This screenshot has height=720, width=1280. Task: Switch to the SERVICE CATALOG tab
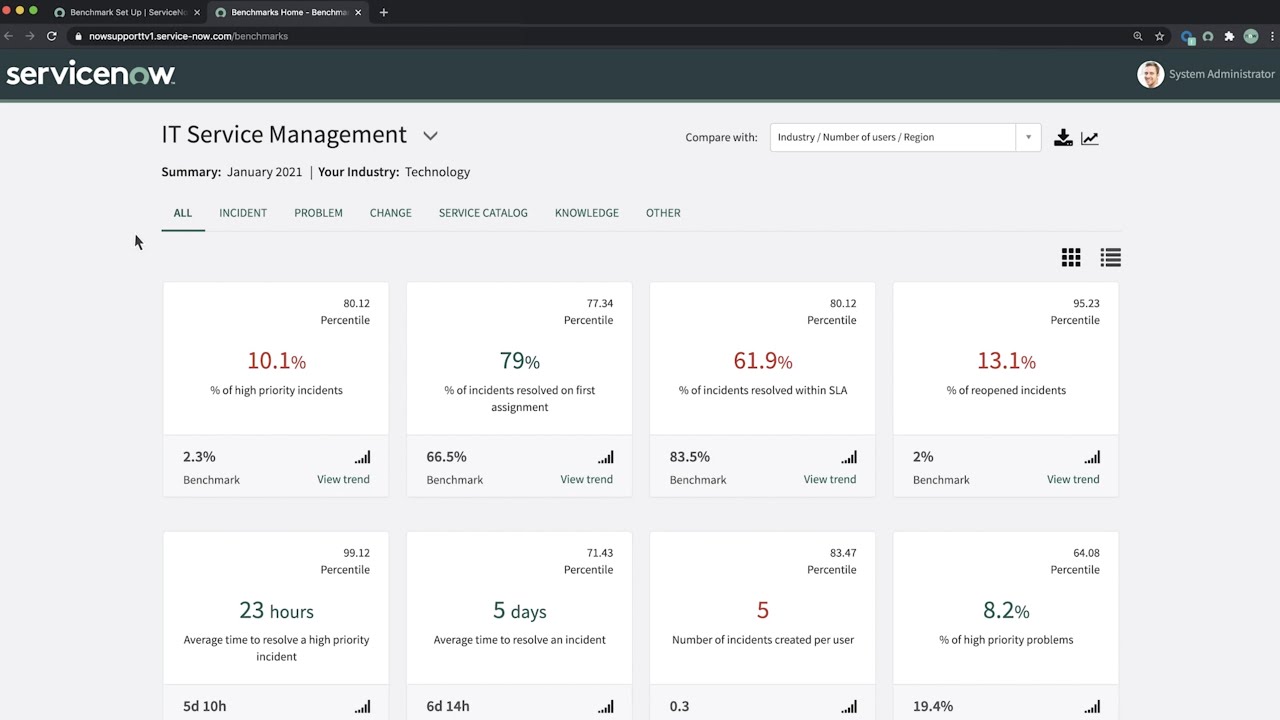pos(483,213)
